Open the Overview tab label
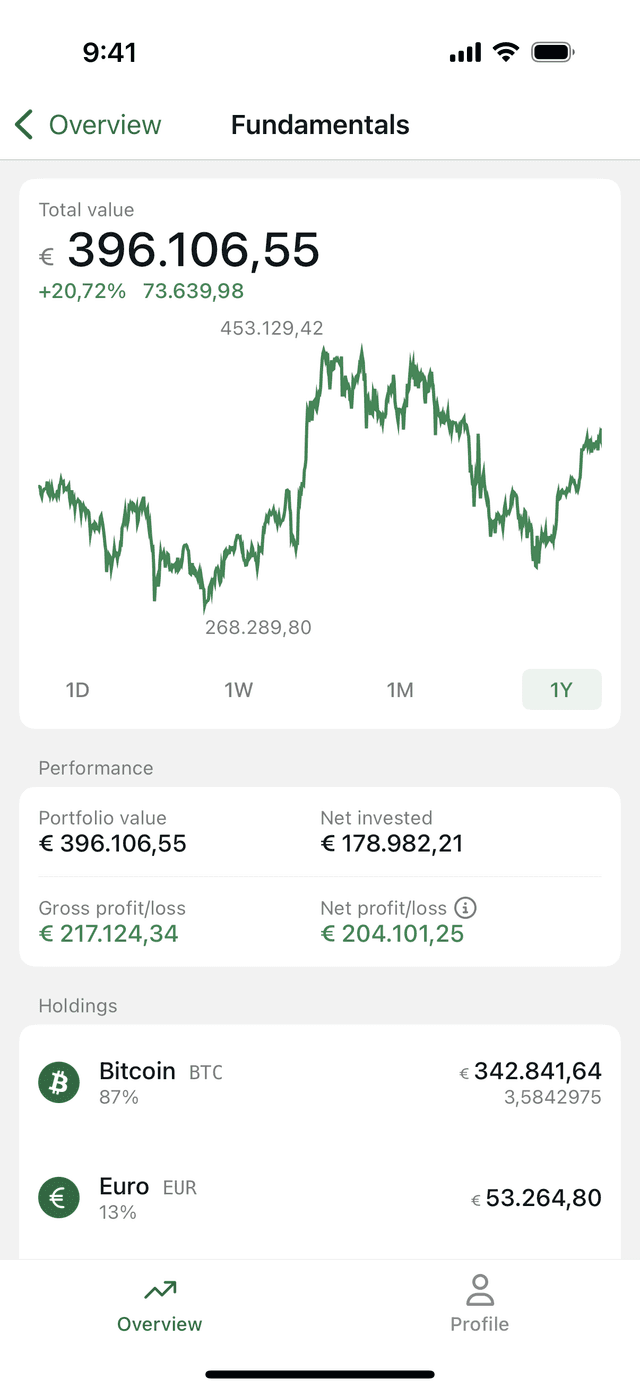The width and height of the screenshot is (640, 1391). [x=160, y=1324]
